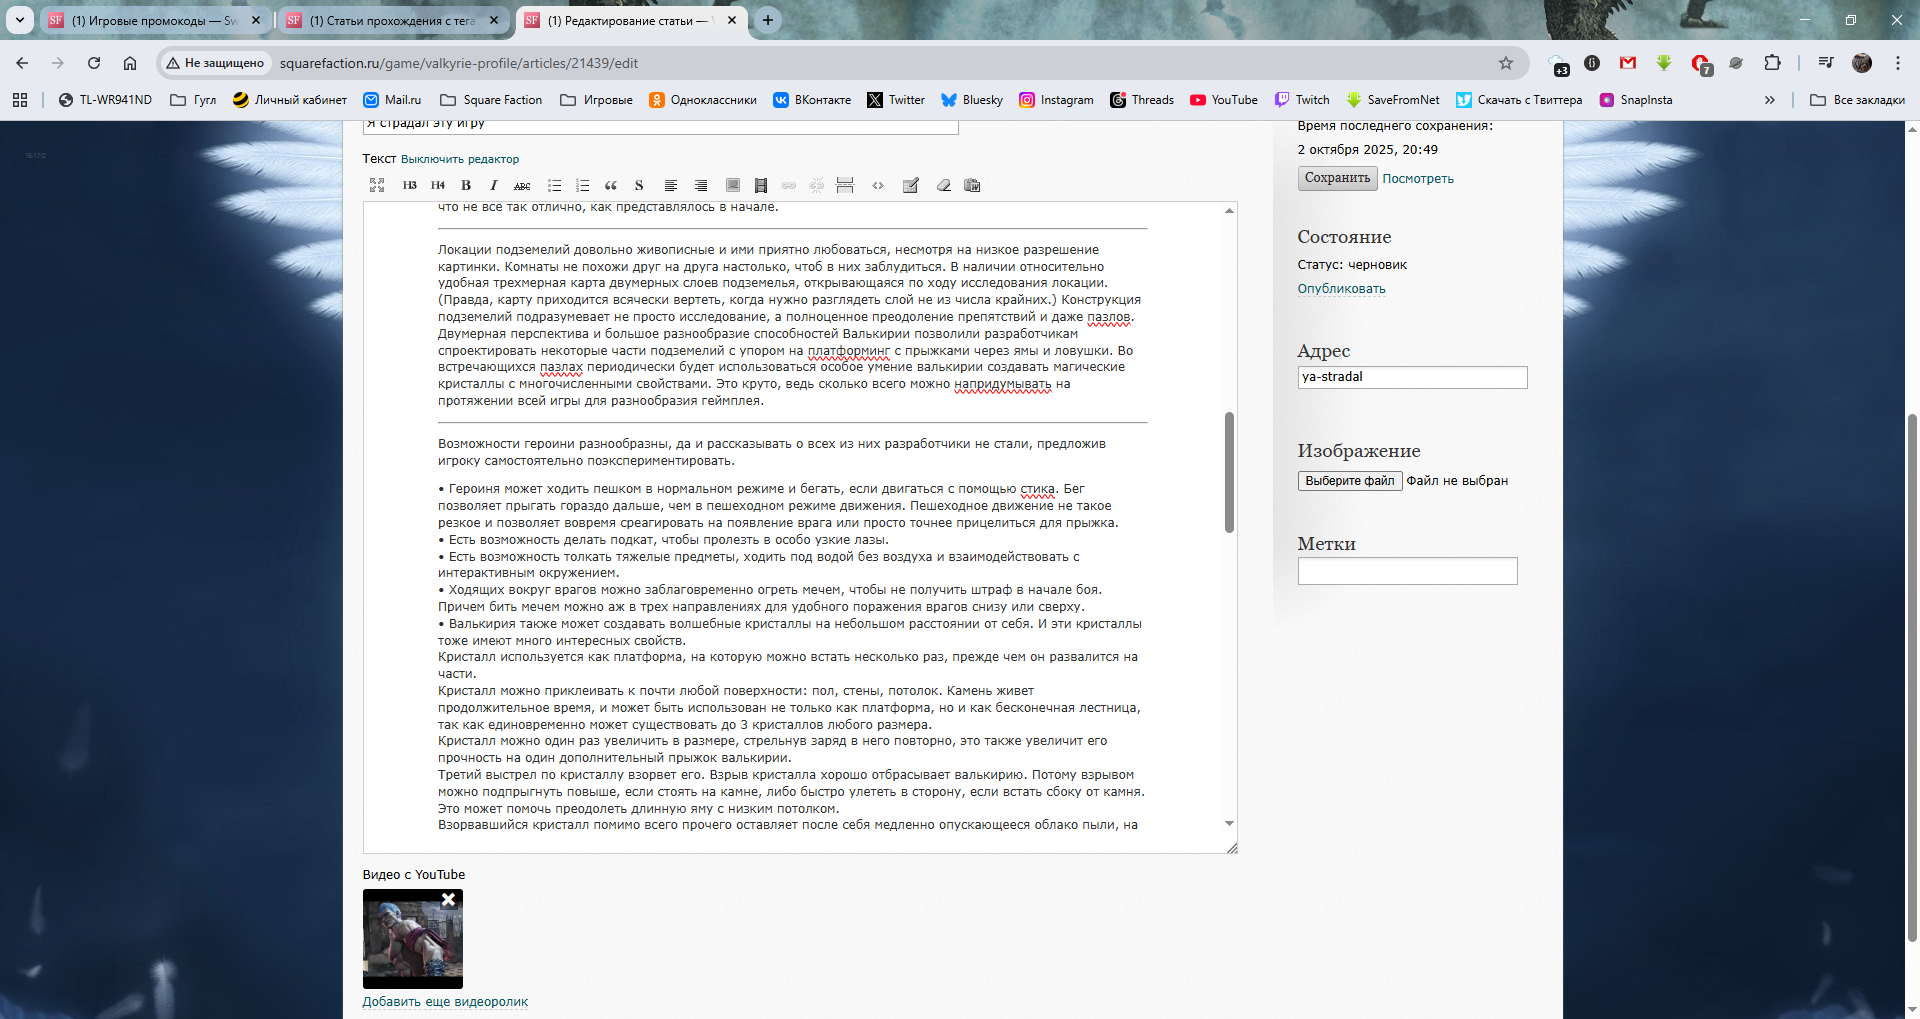Click the Опубликовать link
The width and height of the screenshot is (1920, 1019).
1341,289
